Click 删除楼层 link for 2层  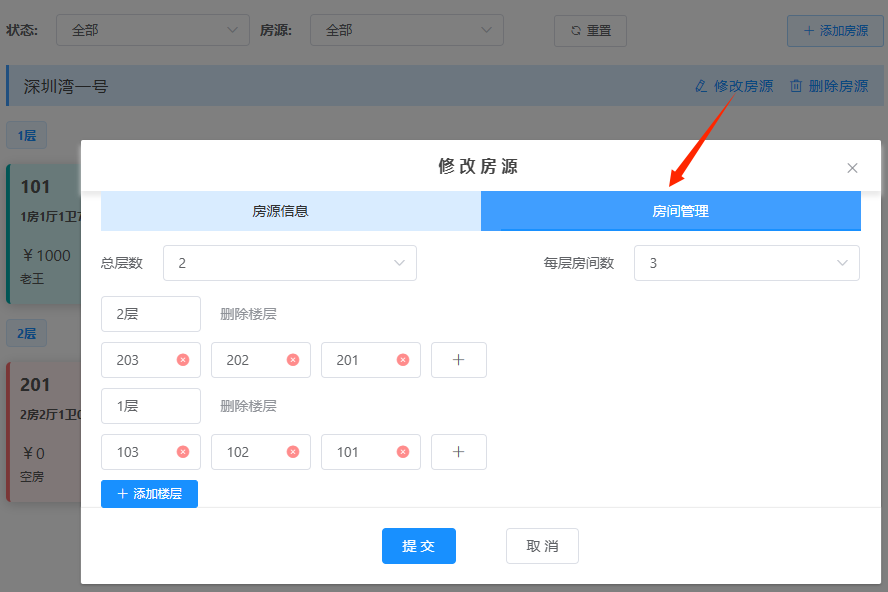pos(248,314)
